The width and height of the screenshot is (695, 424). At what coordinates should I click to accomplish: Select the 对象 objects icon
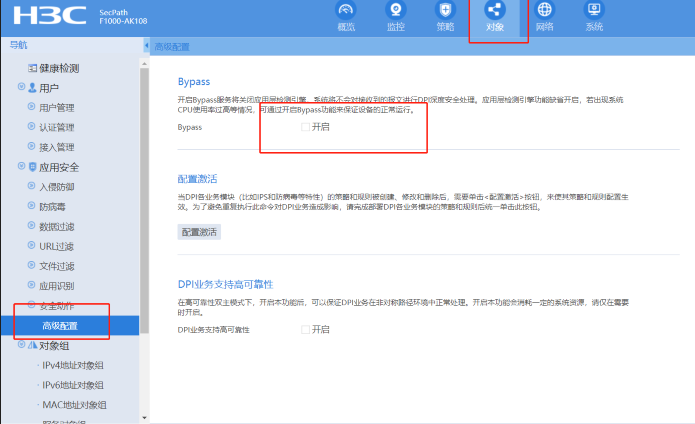[495, 10]
